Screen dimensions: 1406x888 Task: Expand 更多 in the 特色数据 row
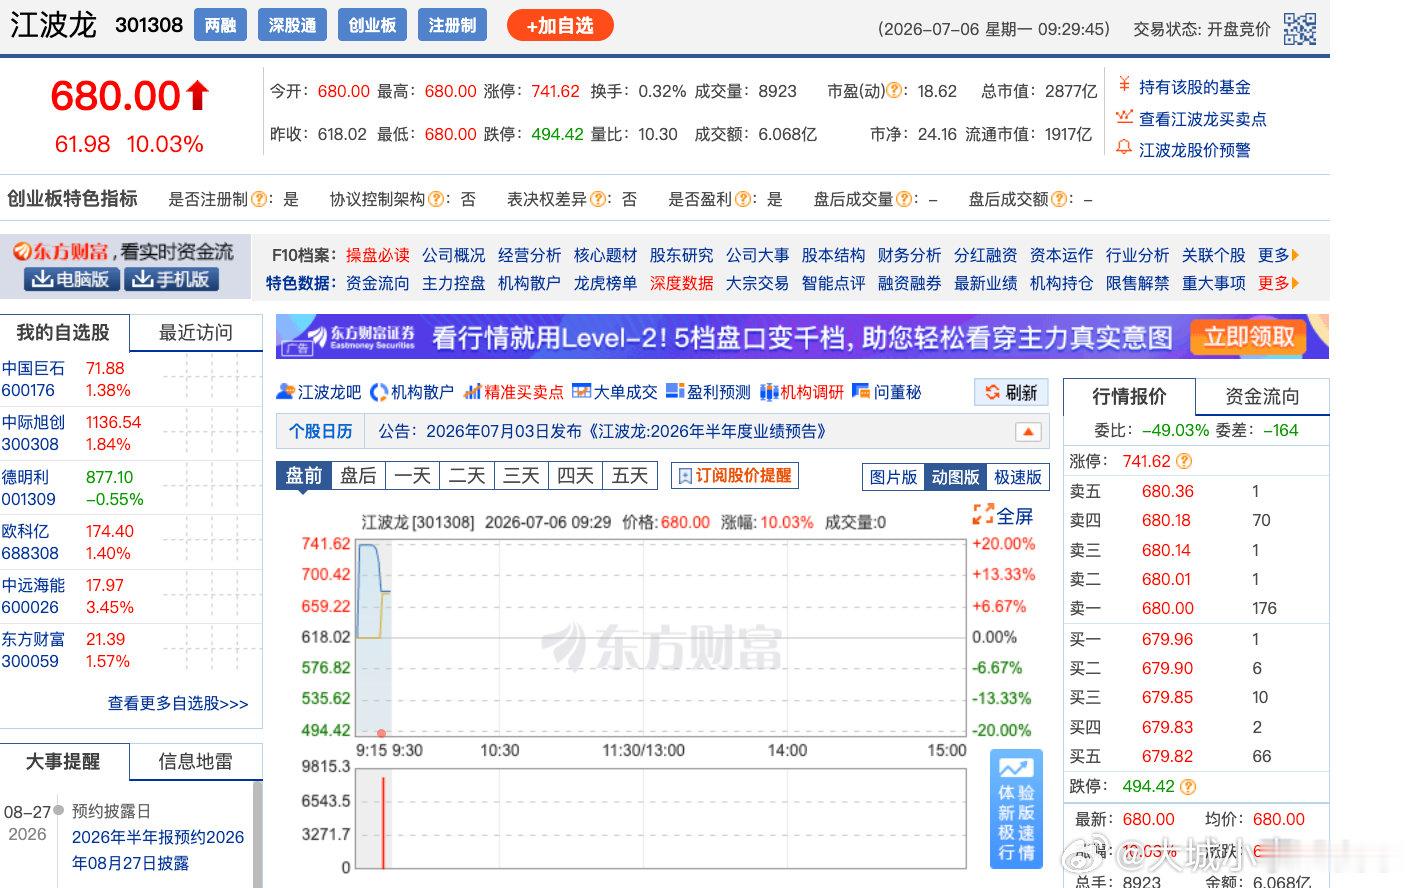click(x=1279, y=283)
